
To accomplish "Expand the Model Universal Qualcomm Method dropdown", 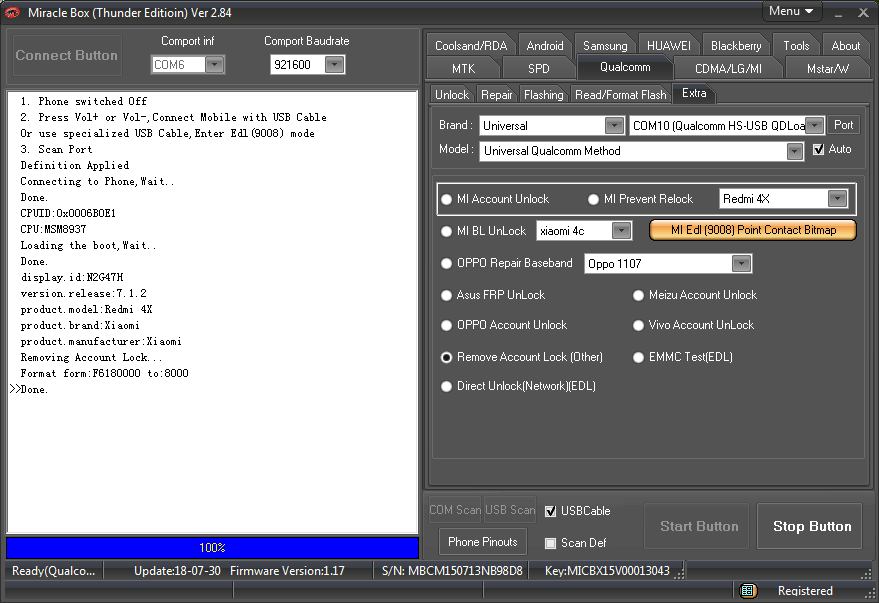I will (x=795, y=151).
